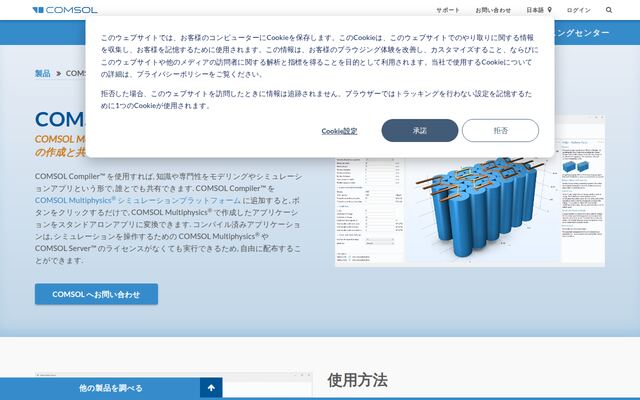
Task: Open the サポート menu item
Action: [x=448, y=10]
